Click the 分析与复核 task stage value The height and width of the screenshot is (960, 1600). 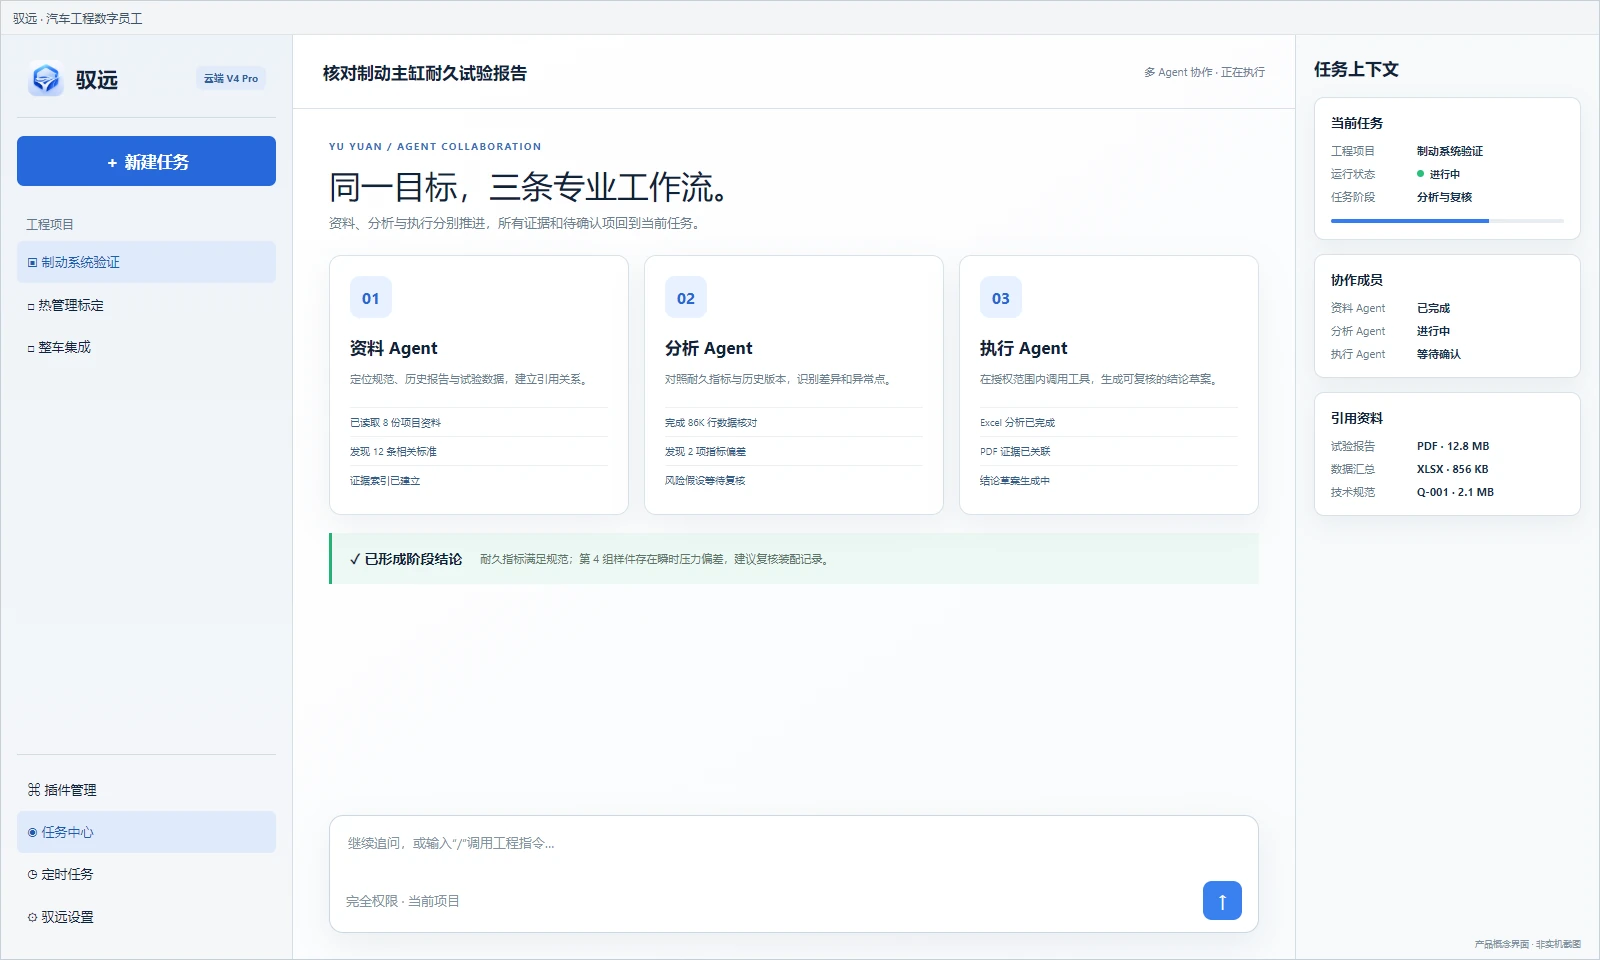click(1444, 197)
